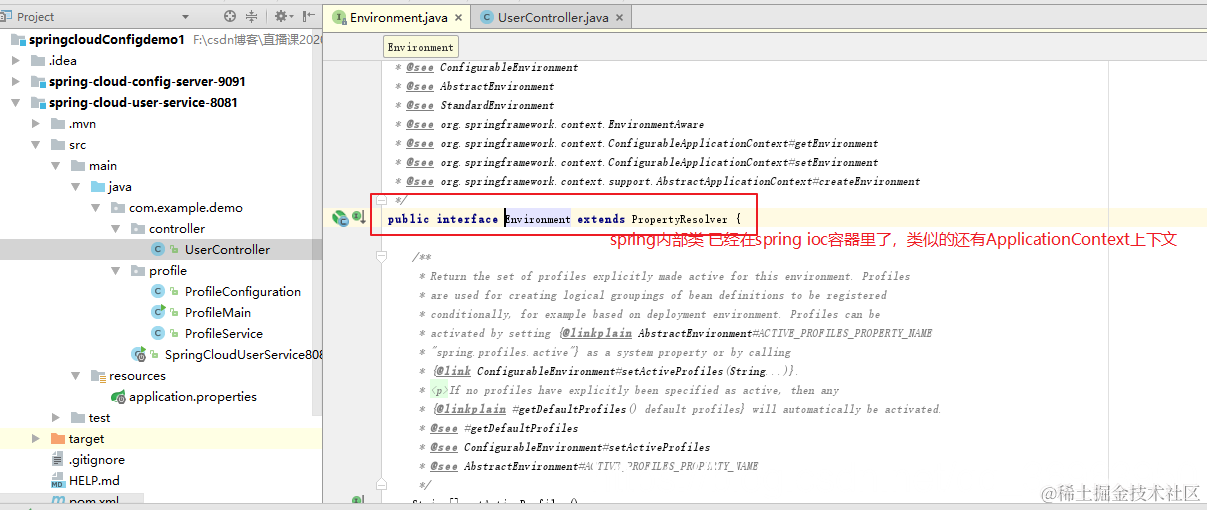Viewport: 1207px width, 510px height.
Task: Select ProfileConfiguration class
Action: coord(243,291)
